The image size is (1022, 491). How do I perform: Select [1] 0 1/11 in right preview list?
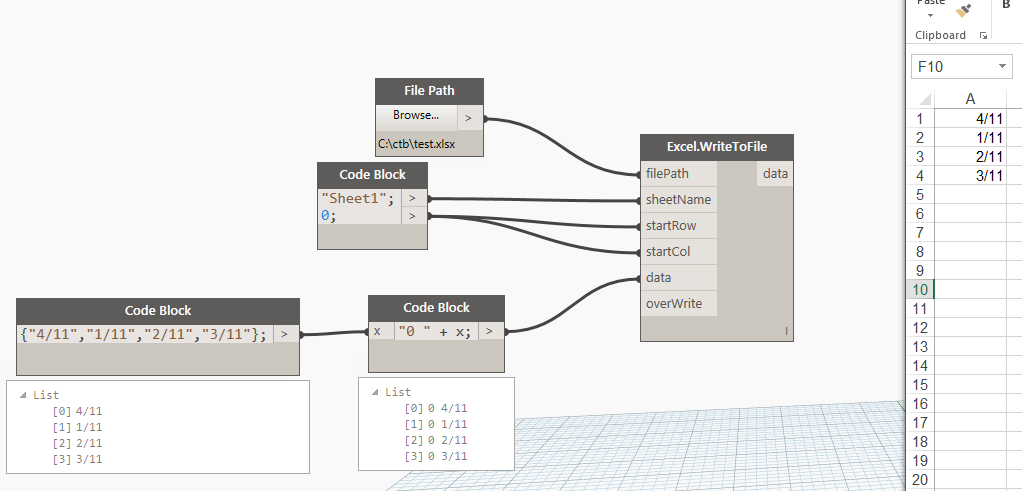[x=435, y=424]
